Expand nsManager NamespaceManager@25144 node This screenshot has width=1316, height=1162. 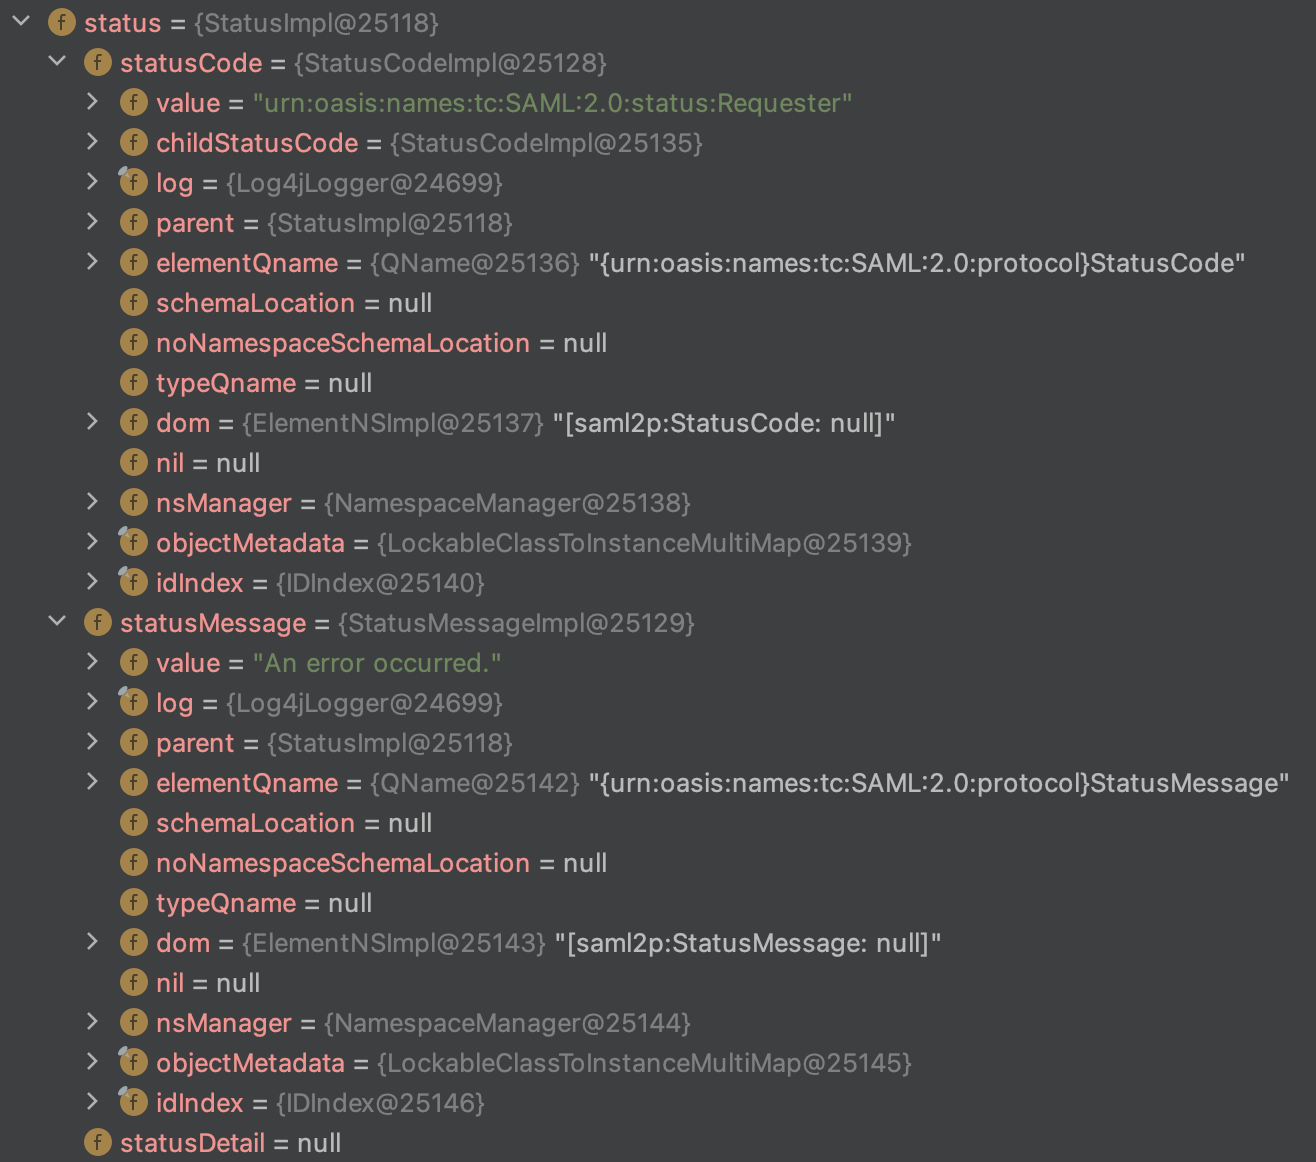pos(92,1021)
